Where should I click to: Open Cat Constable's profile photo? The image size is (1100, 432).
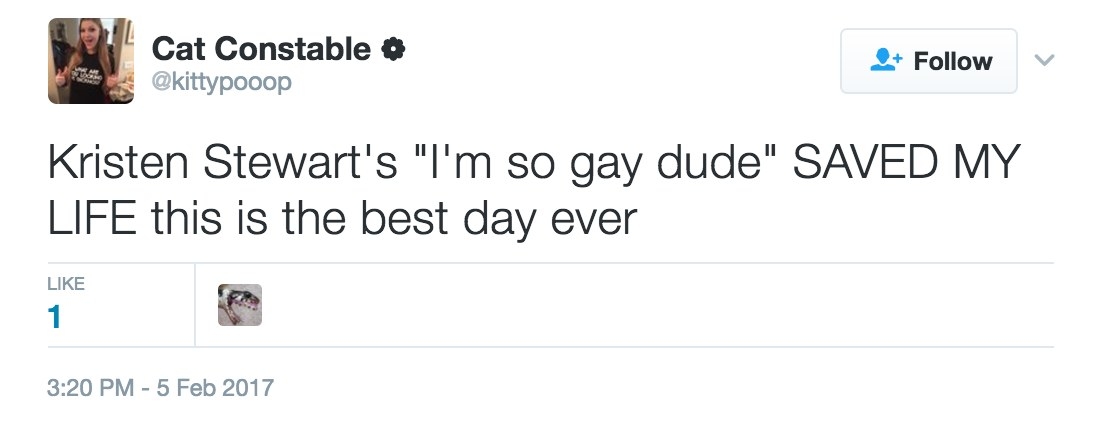tap(90, 61)
